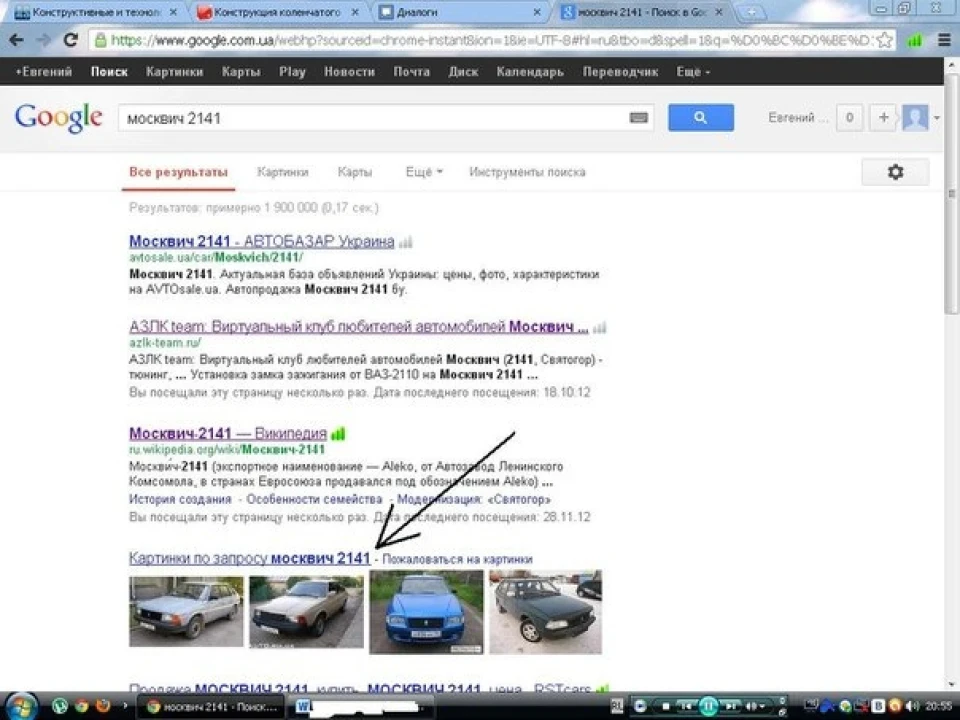
Task: Open «Картинки» in top black bar
Action: pos(174,72)
